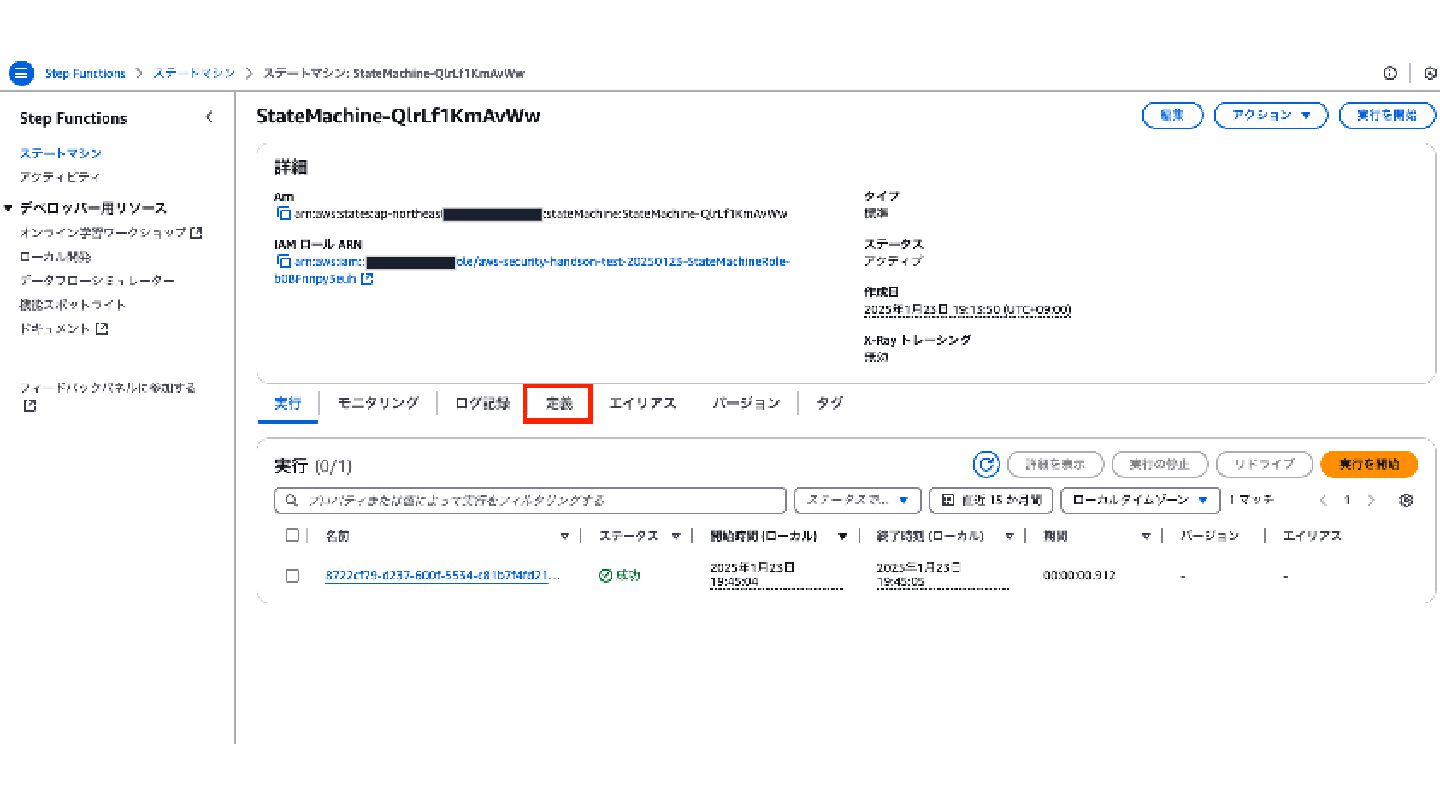The image size is (1440, 810).
Task: Go to the previous page of executions
Action: 1323,500
